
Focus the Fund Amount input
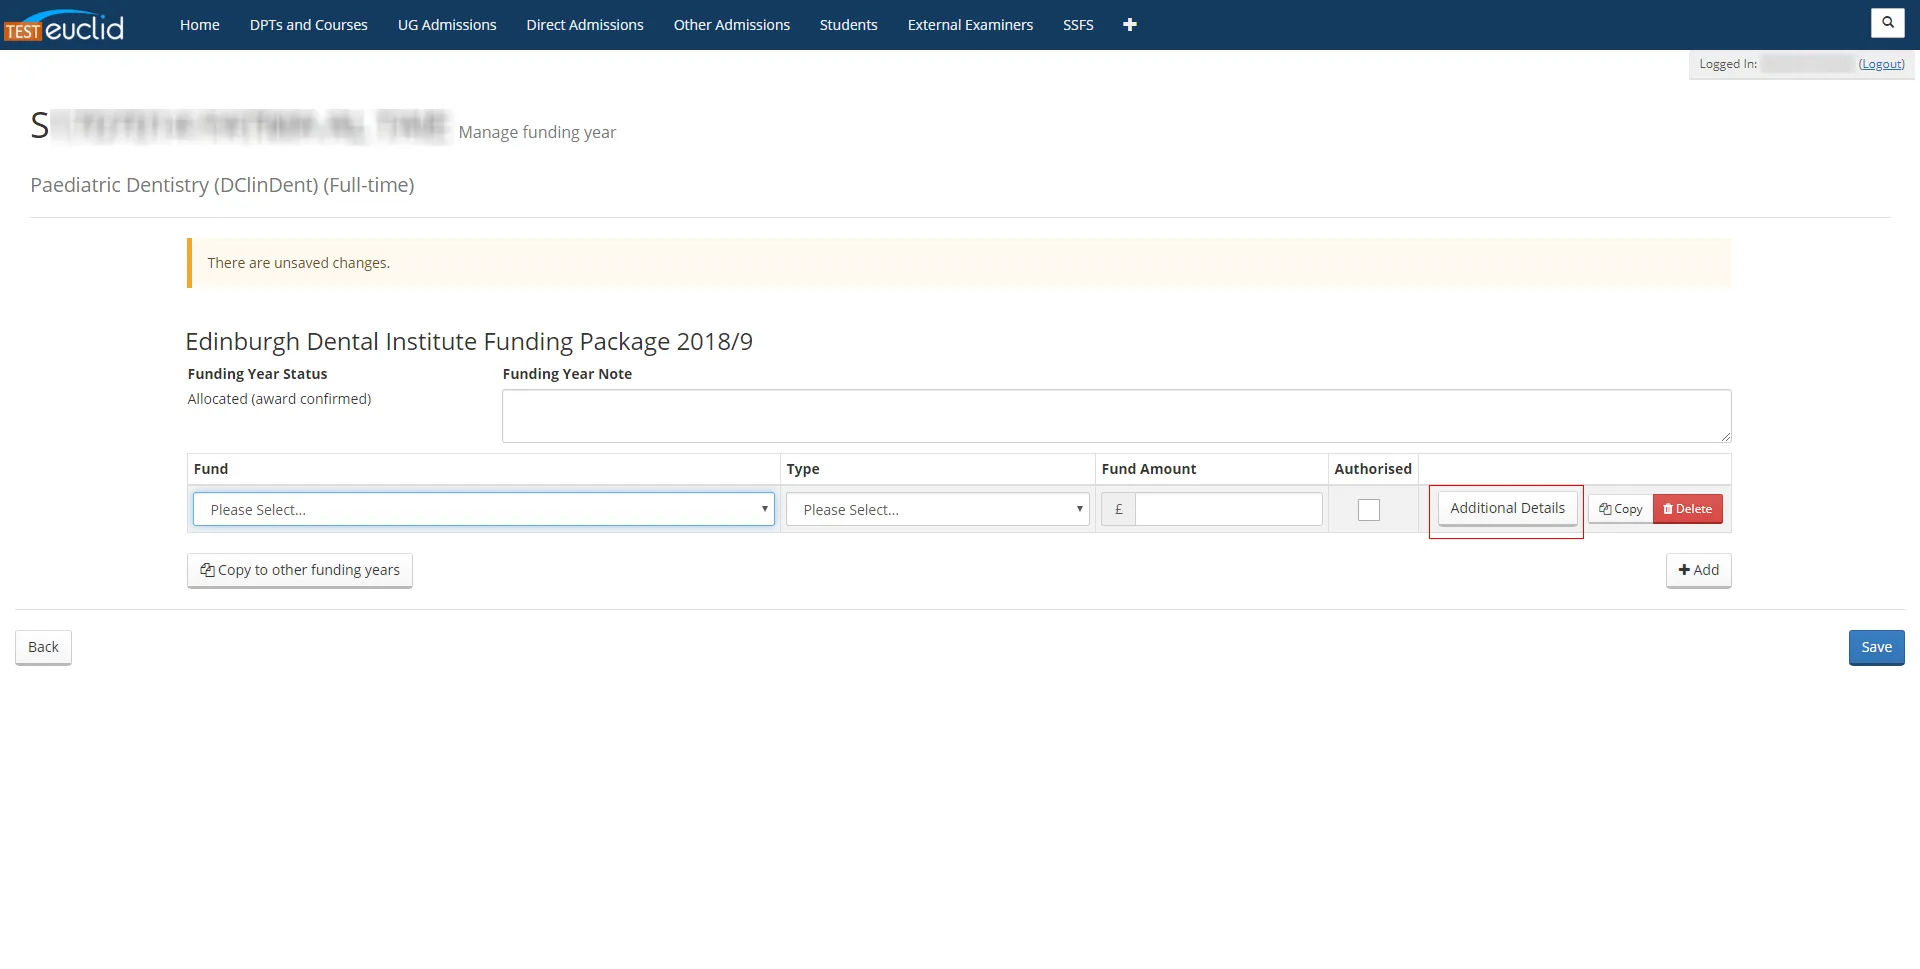coord(1228,509)
